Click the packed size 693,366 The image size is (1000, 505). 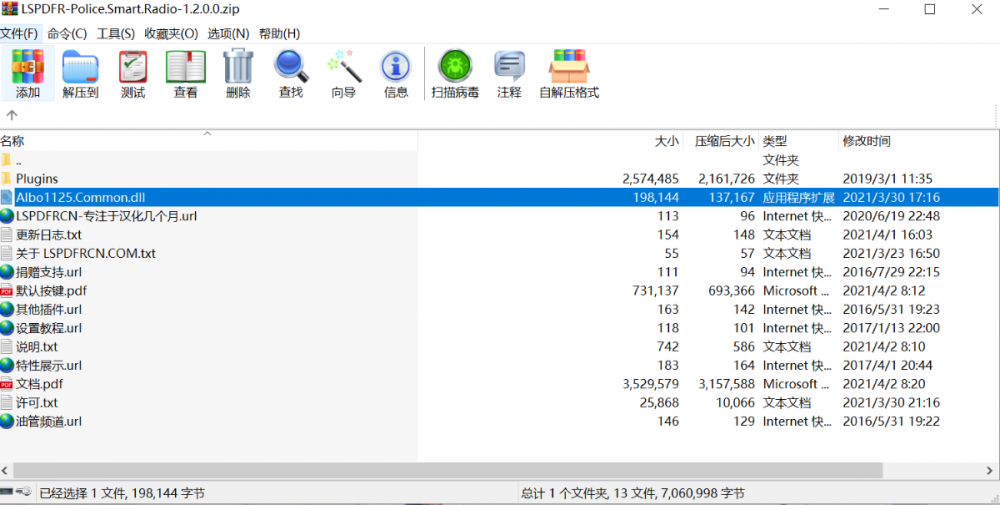(732, 291)
